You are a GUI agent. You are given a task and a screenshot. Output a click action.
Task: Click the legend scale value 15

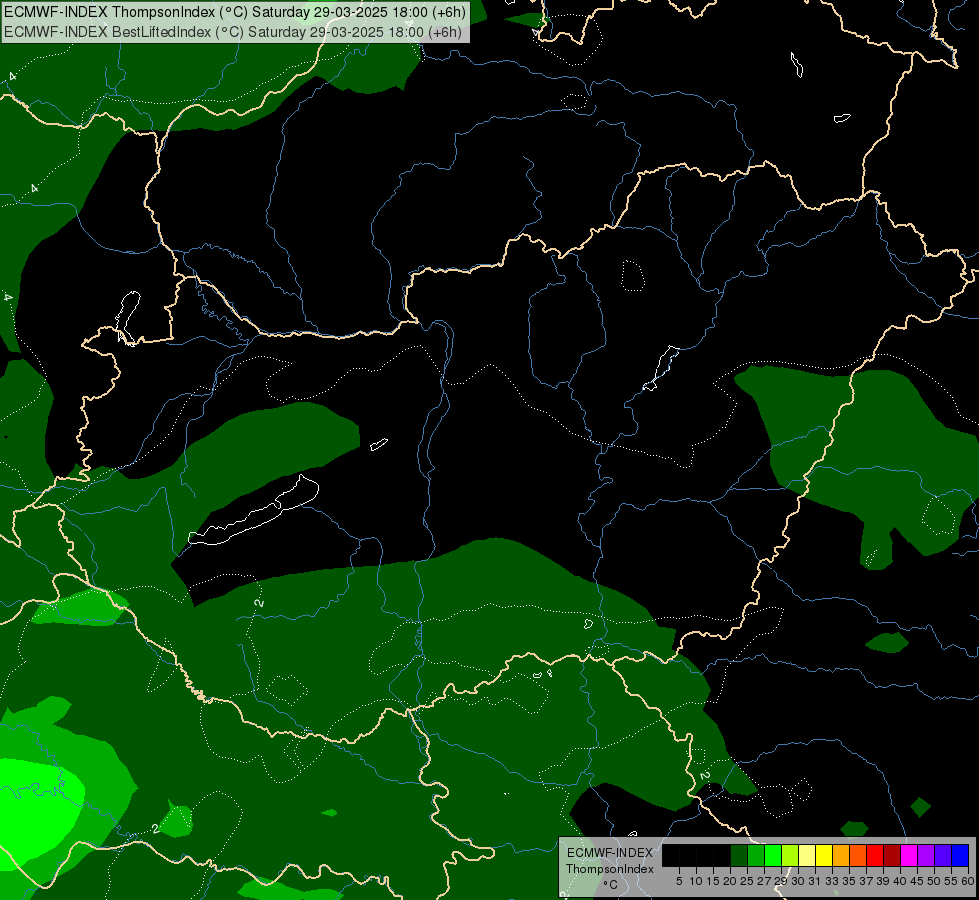713,881
